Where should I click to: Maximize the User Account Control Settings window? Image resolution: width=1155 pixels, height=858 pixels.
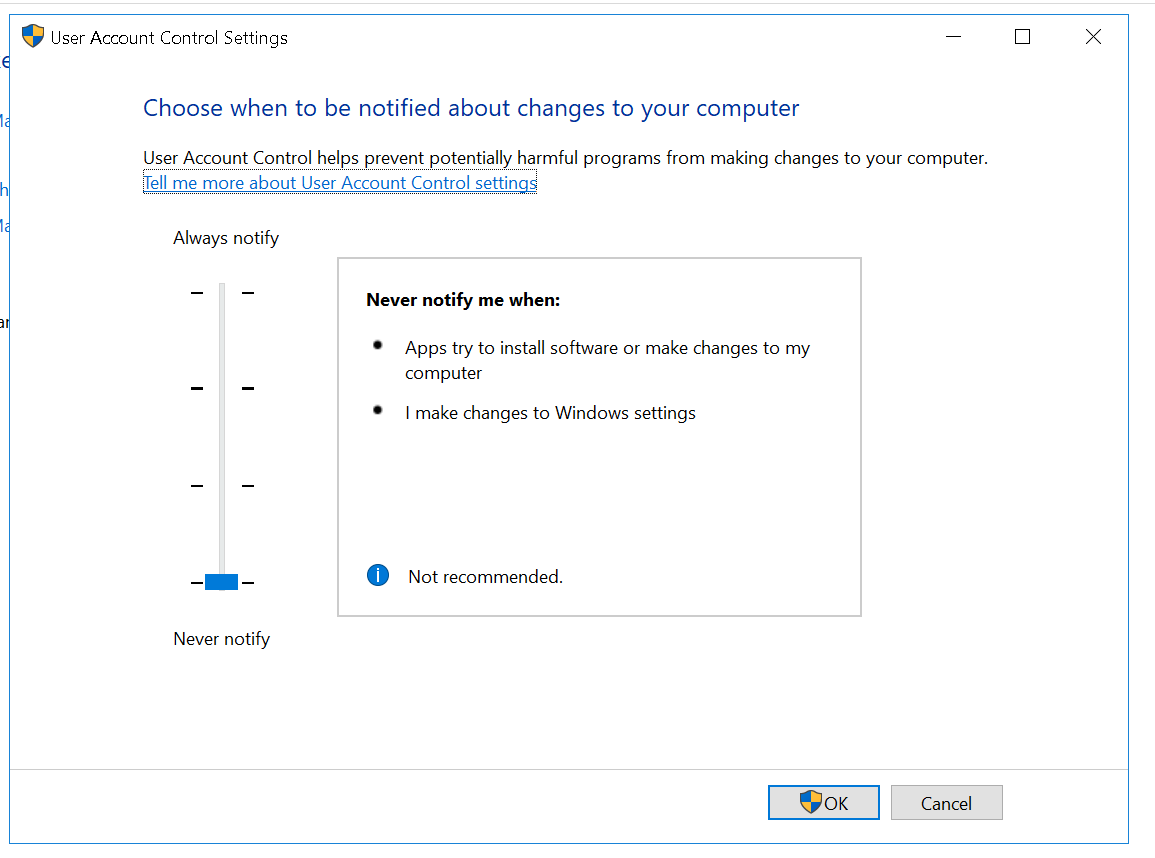(1022, 37)
